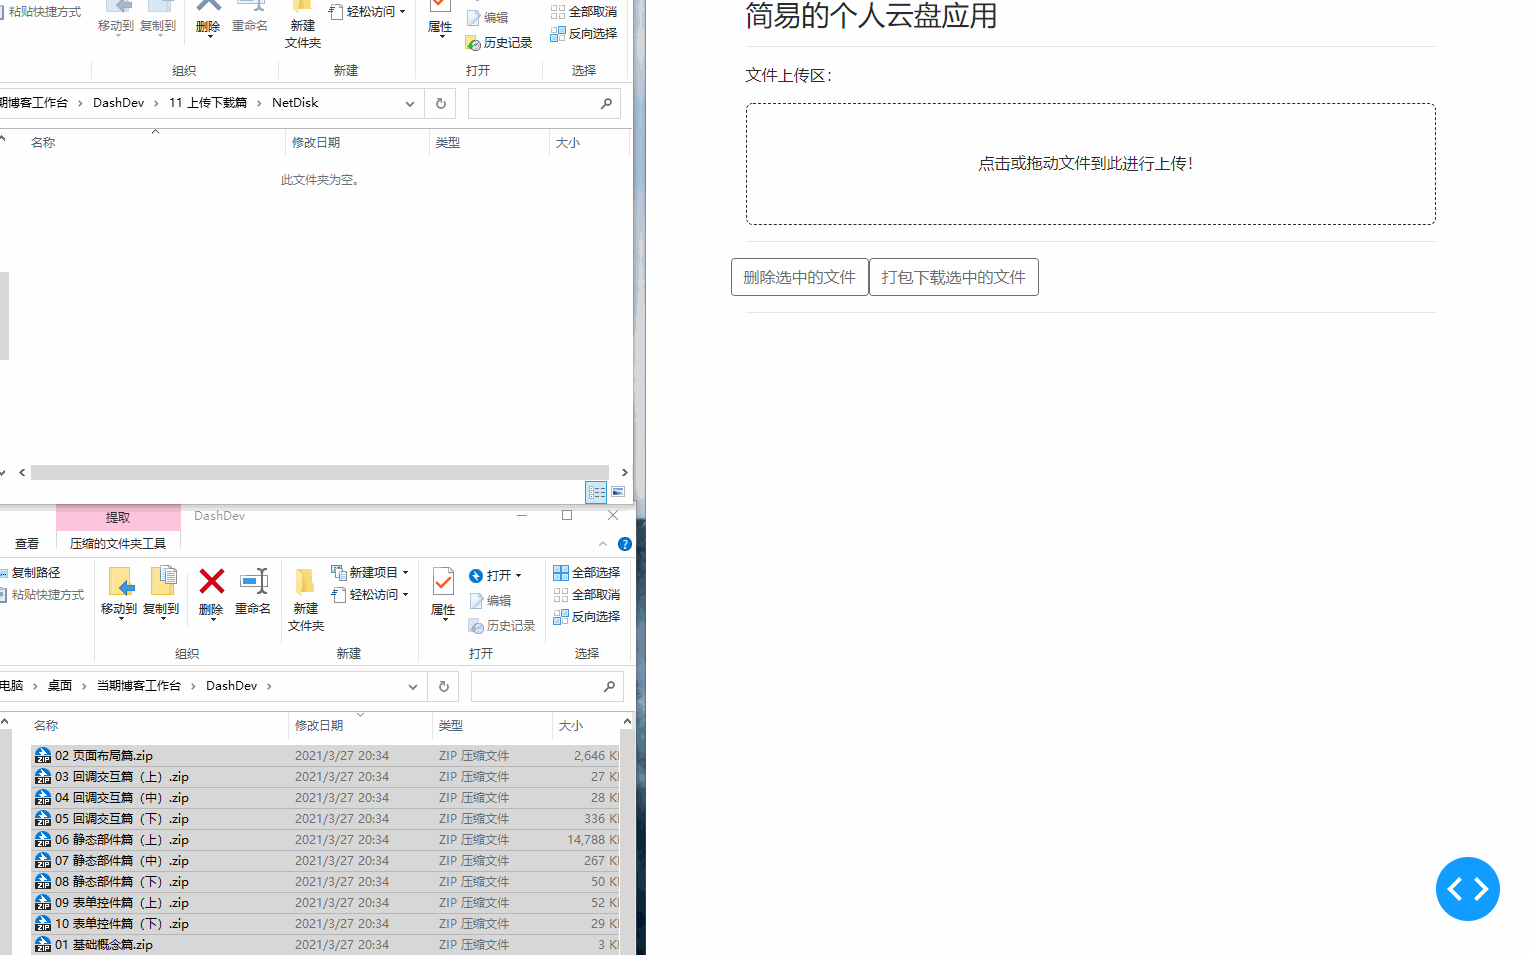Switch NetDisk window to details view icon
The height and width of the screenshot is (955, 1532).
pos(596,492)
